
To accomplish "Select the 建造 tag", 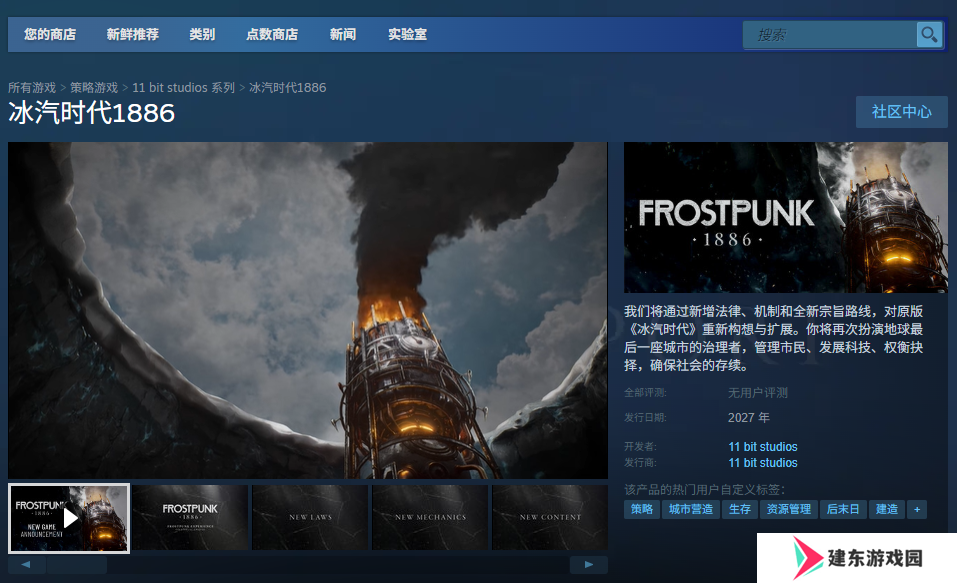I will click(887, 509).
